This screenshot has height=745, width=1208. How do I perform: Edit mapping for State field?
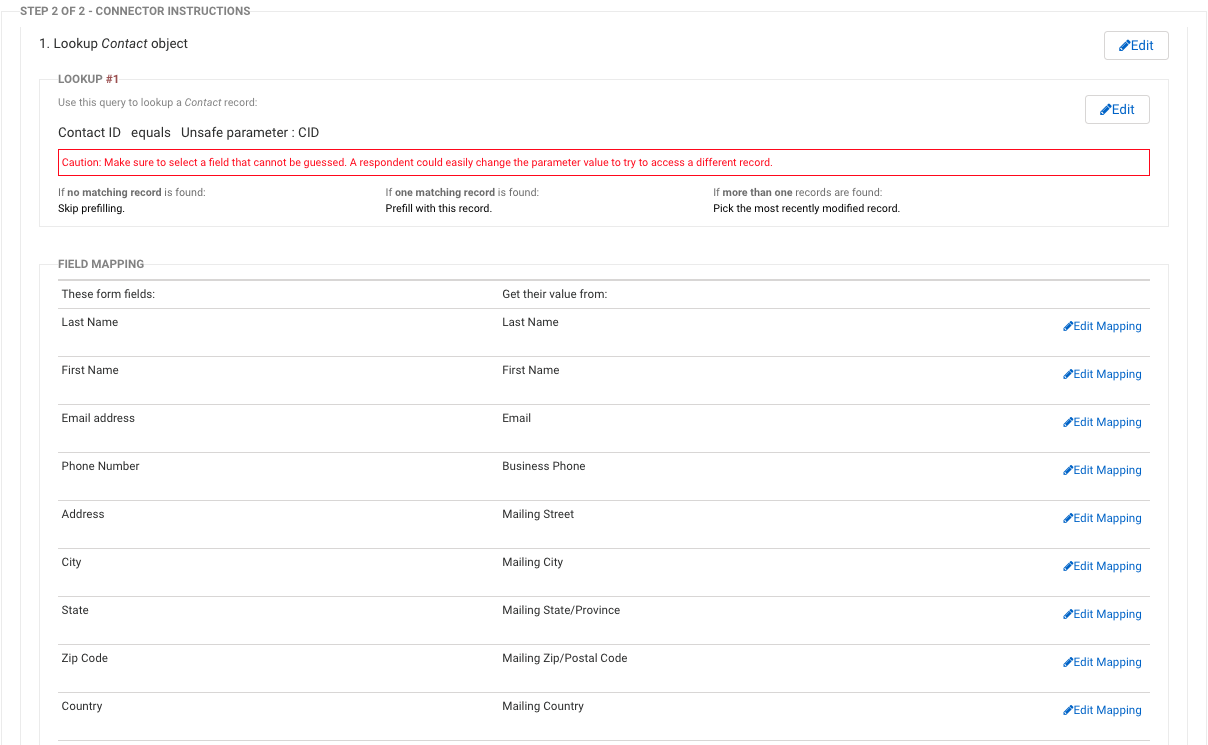(x=1102, y=614)
